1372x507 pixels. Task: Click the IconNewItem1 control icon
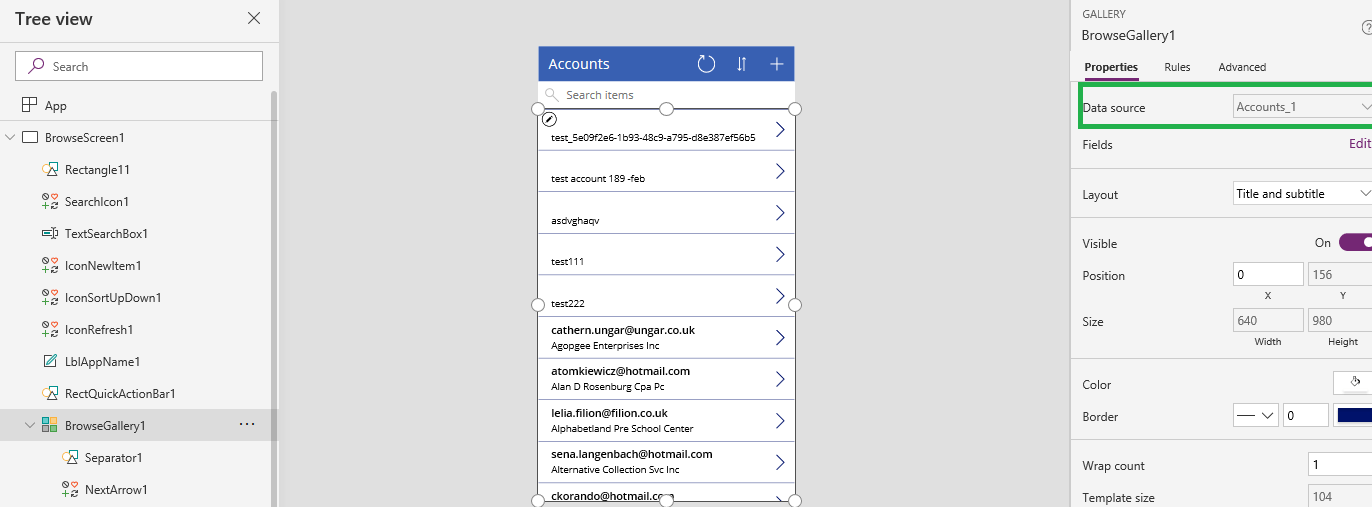[x=50, y=265]
